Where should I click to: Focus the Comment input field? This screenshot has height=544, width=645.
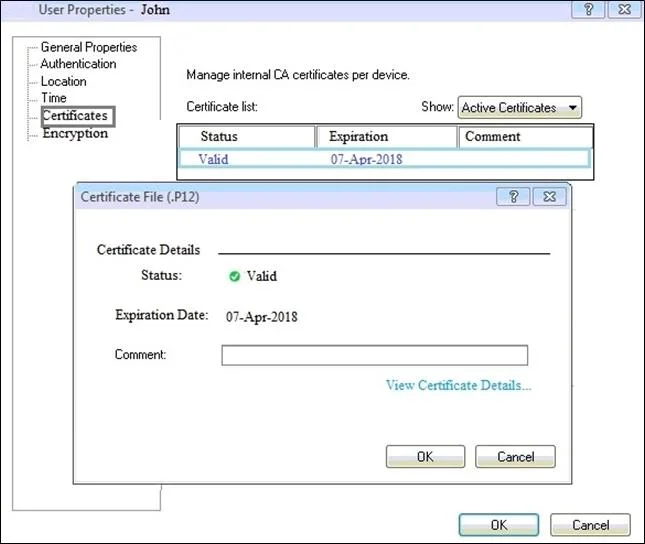coord(374,355)
